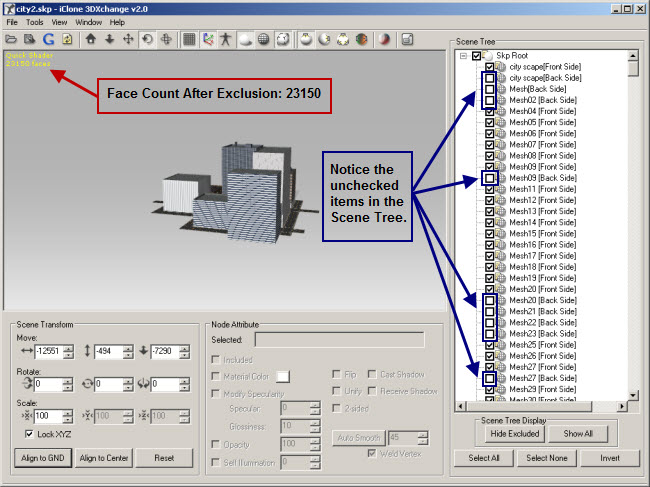Click the Scale X input field

[49, 416]
